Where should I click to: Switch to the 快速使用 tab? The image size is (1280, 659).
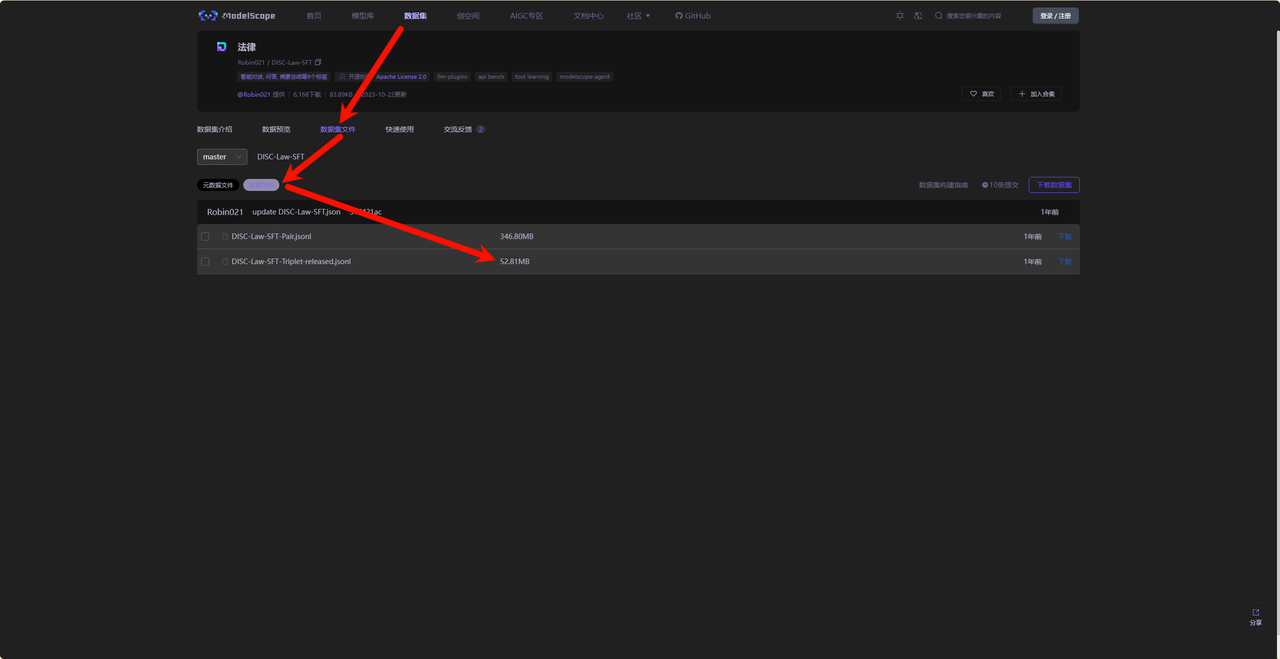point(400,129)
